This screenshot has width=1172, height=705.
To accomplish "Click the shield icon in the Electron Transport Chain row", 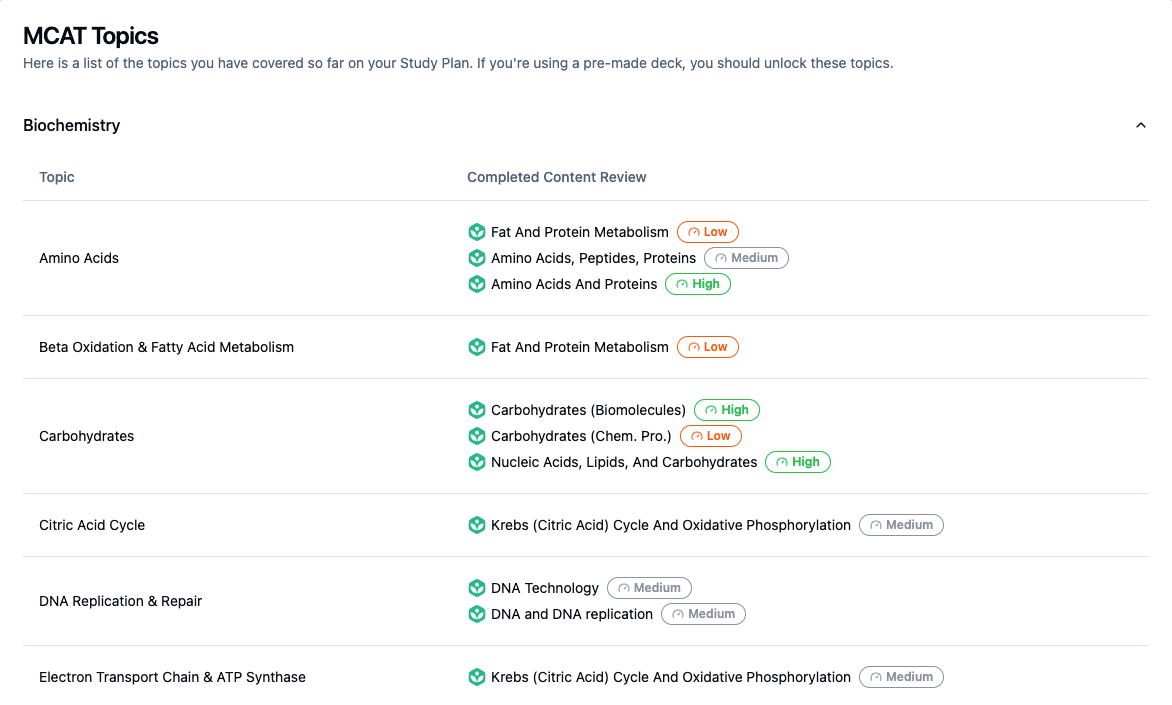I will click(477, 677).
